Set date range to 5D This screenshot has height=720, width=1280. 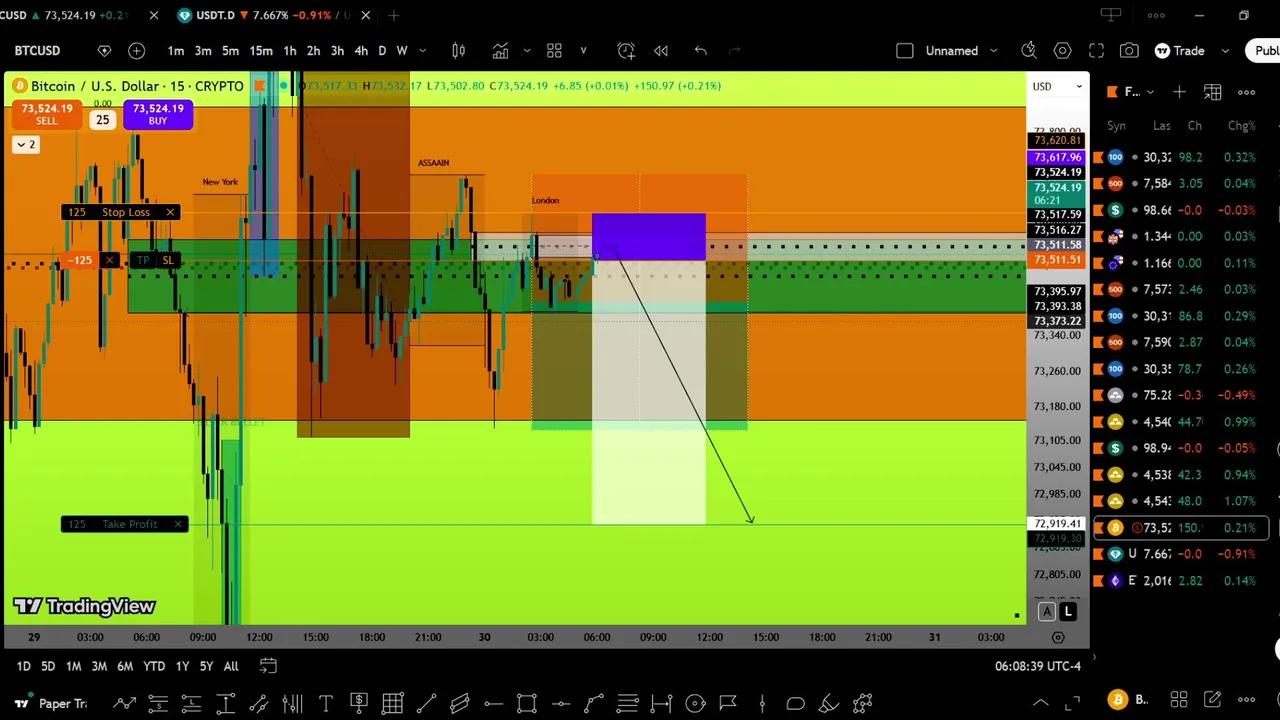coord(48,666)
